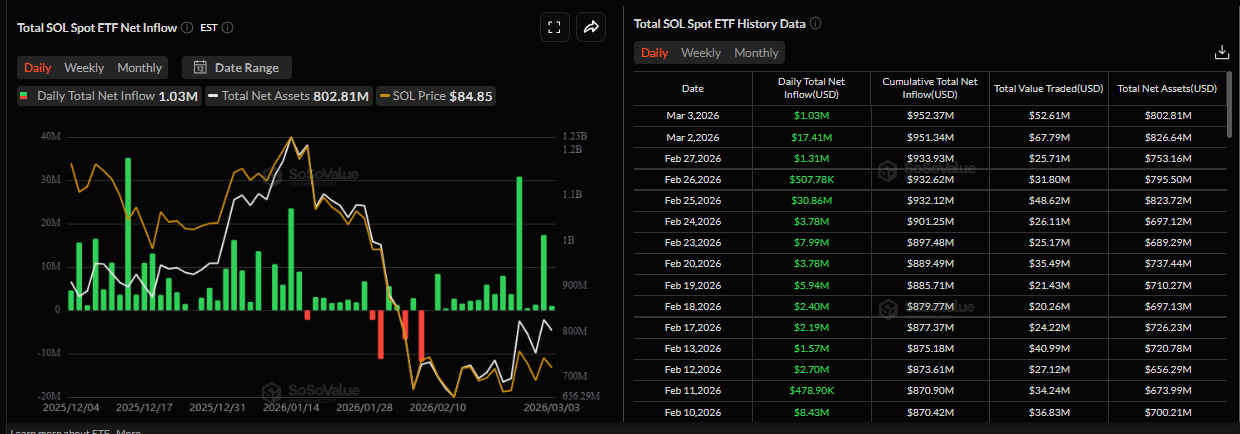
Task: Click info icon beside History Data title
Action: [815, 23]
